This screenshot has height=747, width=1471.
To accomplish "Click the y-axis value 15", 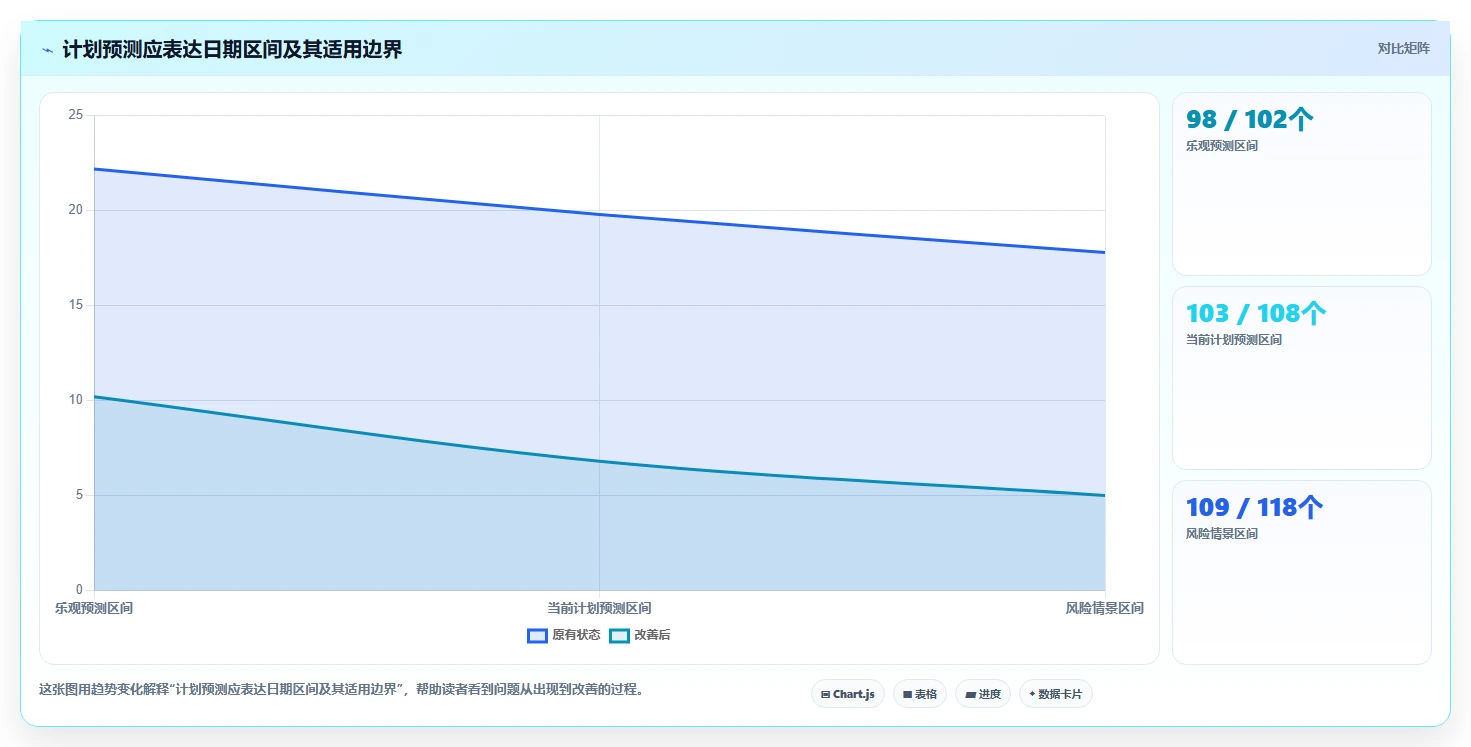I will pyautogui.click(x=75, y=305).
